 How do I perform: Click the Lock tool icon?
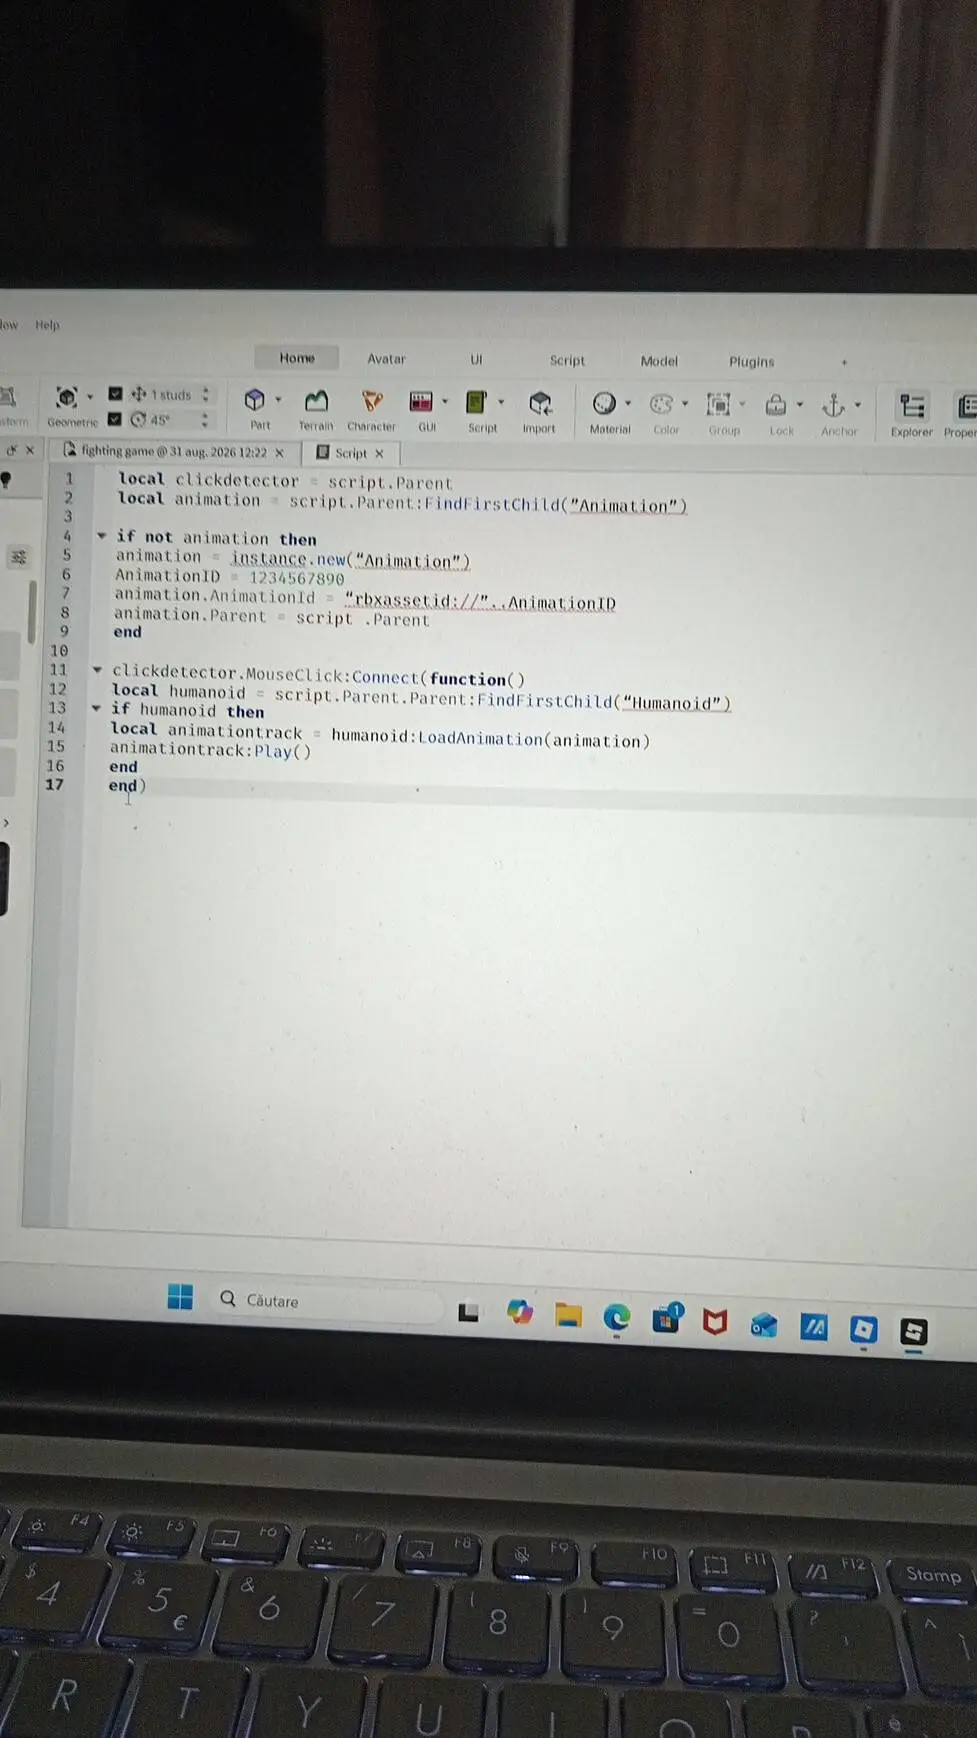point(776,405)
